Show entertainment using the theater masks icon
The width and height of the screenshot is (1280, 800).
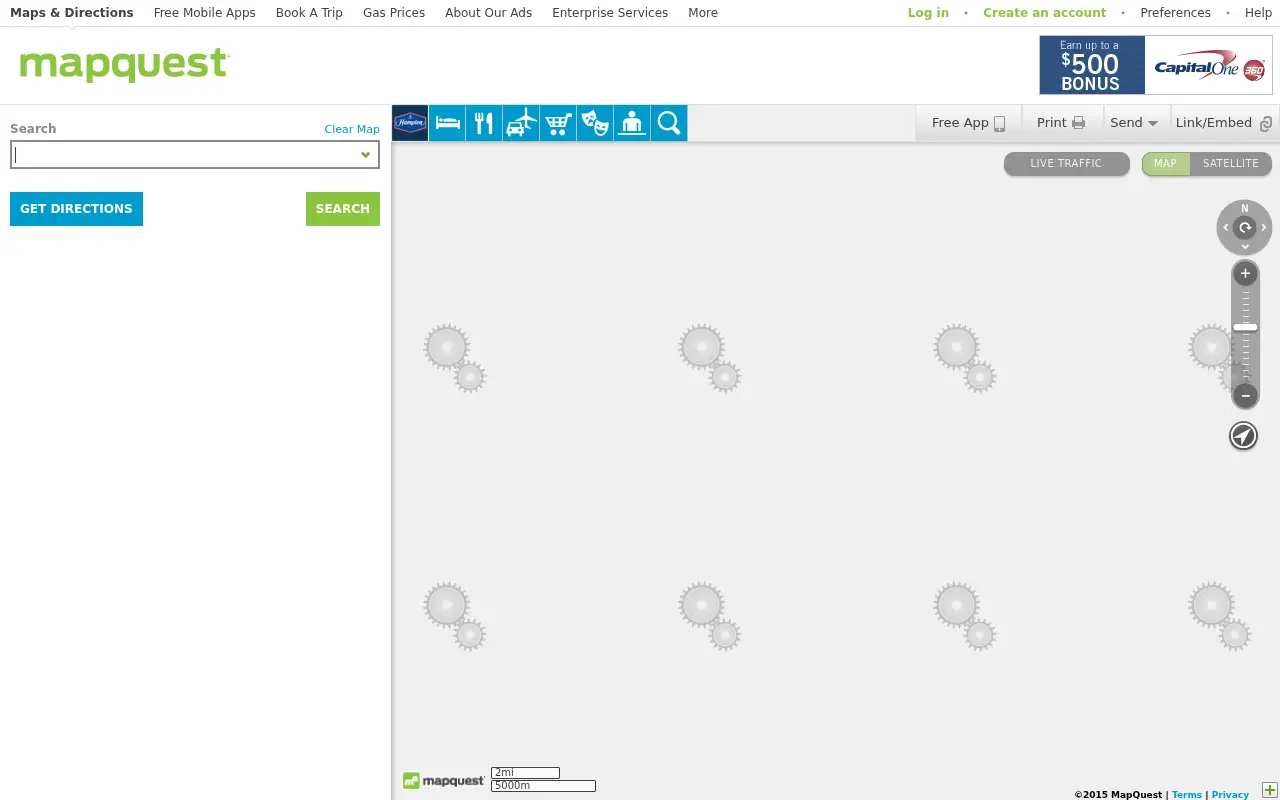point(595,123)
